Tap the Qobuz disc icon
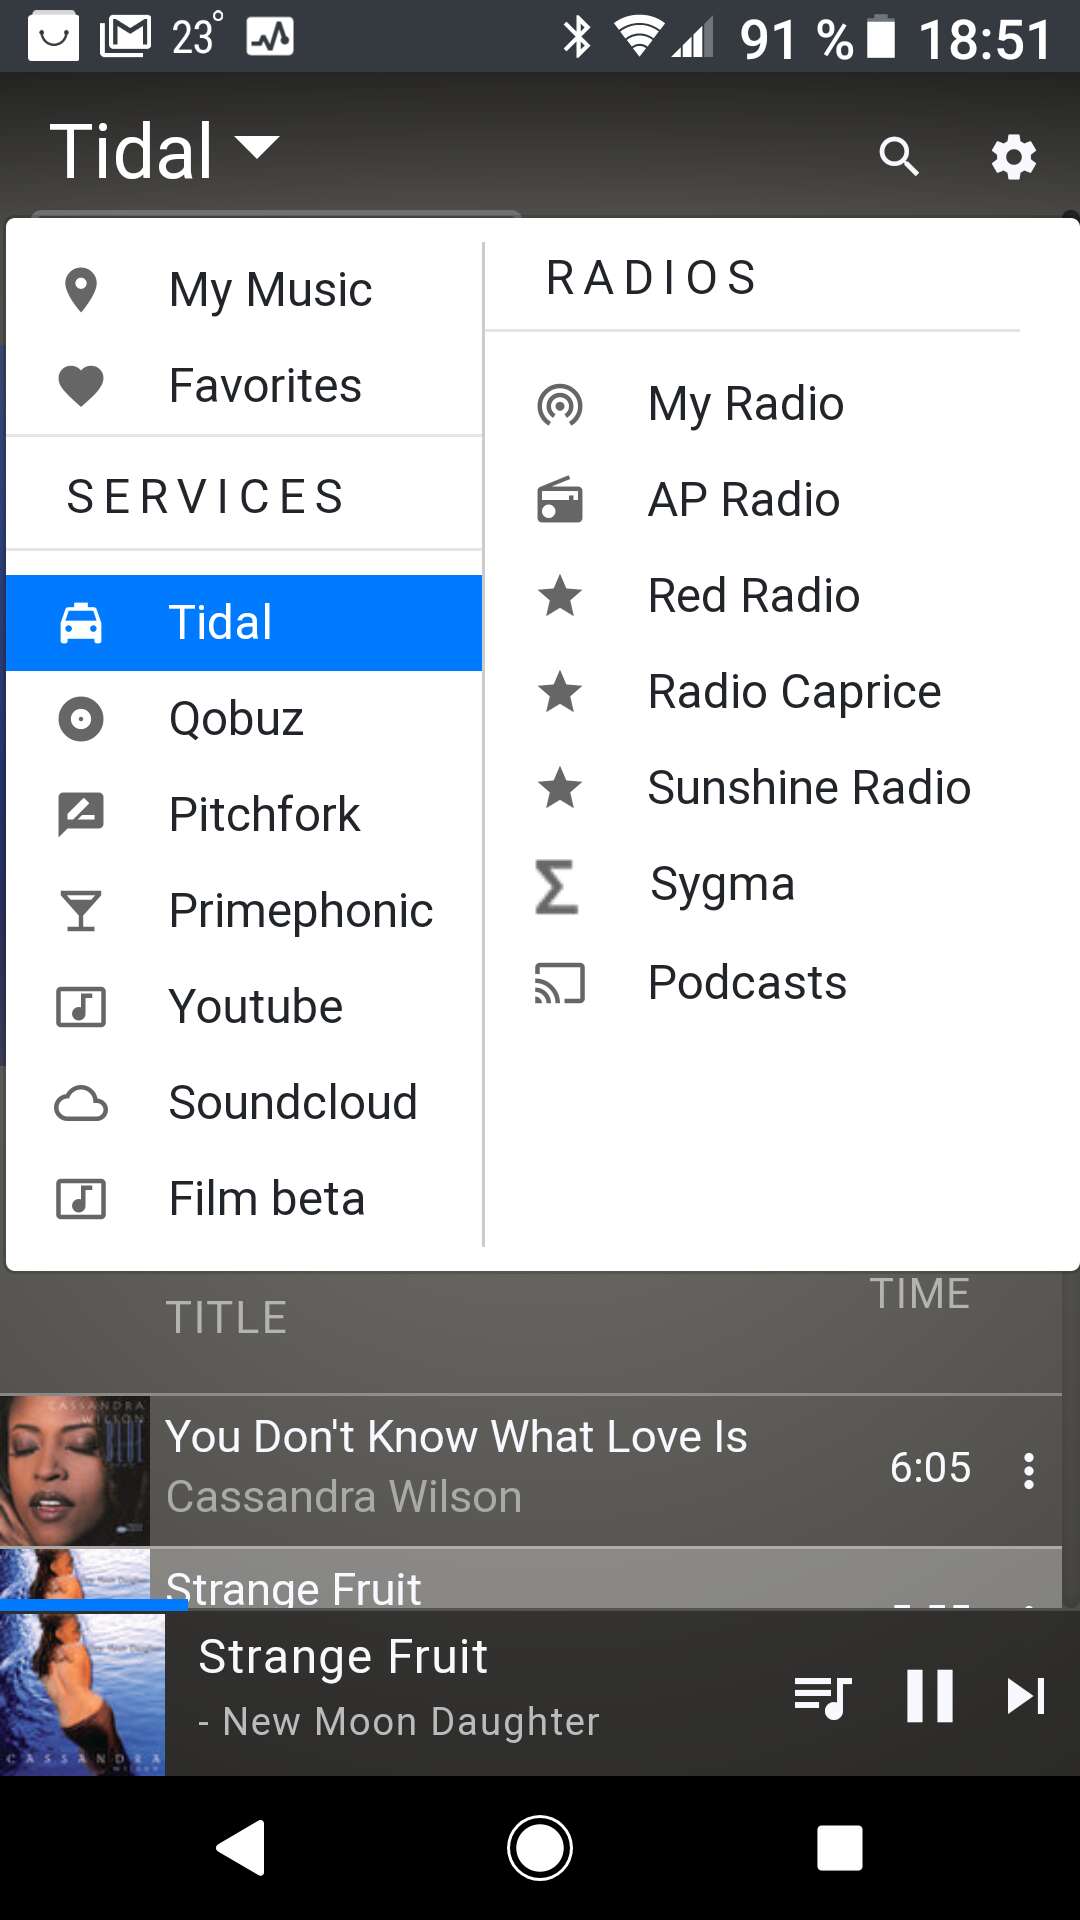1080x1920 pixels. pyautogui.click(x=81, y=719)
